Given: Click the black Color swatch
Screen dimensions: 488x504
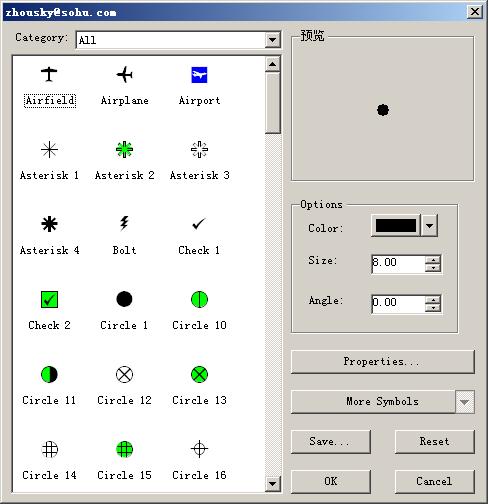Looking at the screenshot, I should (396, 226).
